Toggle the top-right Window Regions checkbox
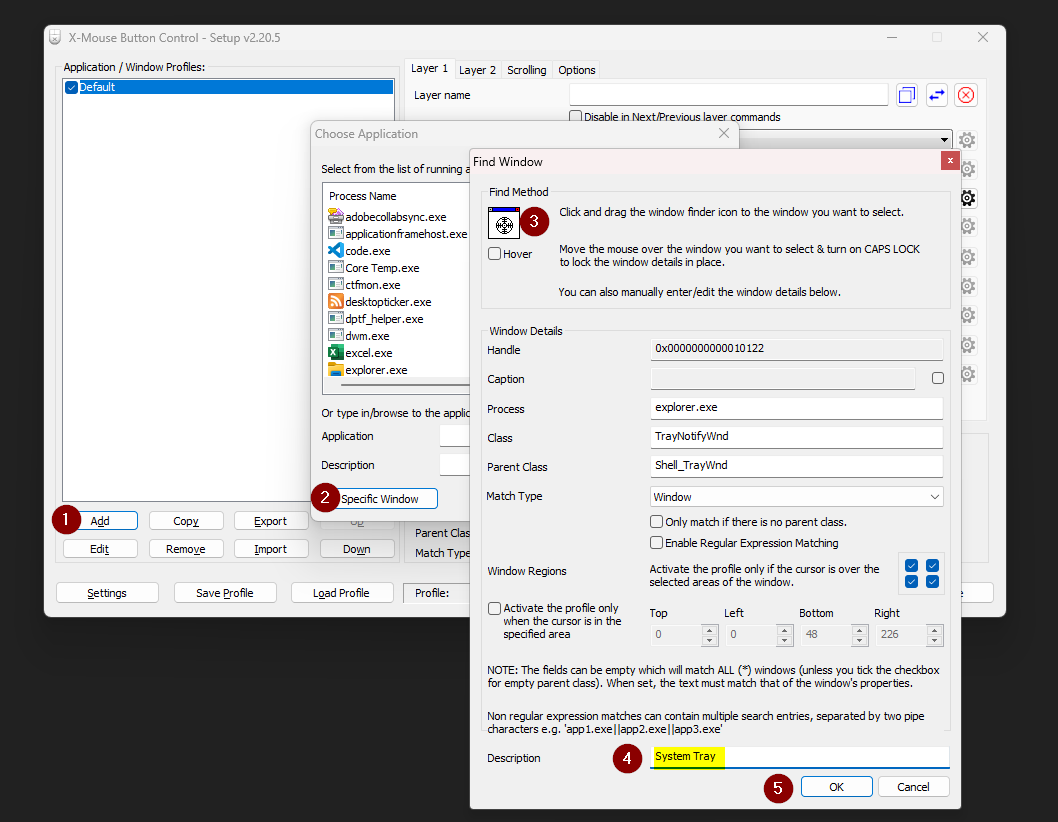Viewport: 1058px width, 822px height. coord(932,566)
